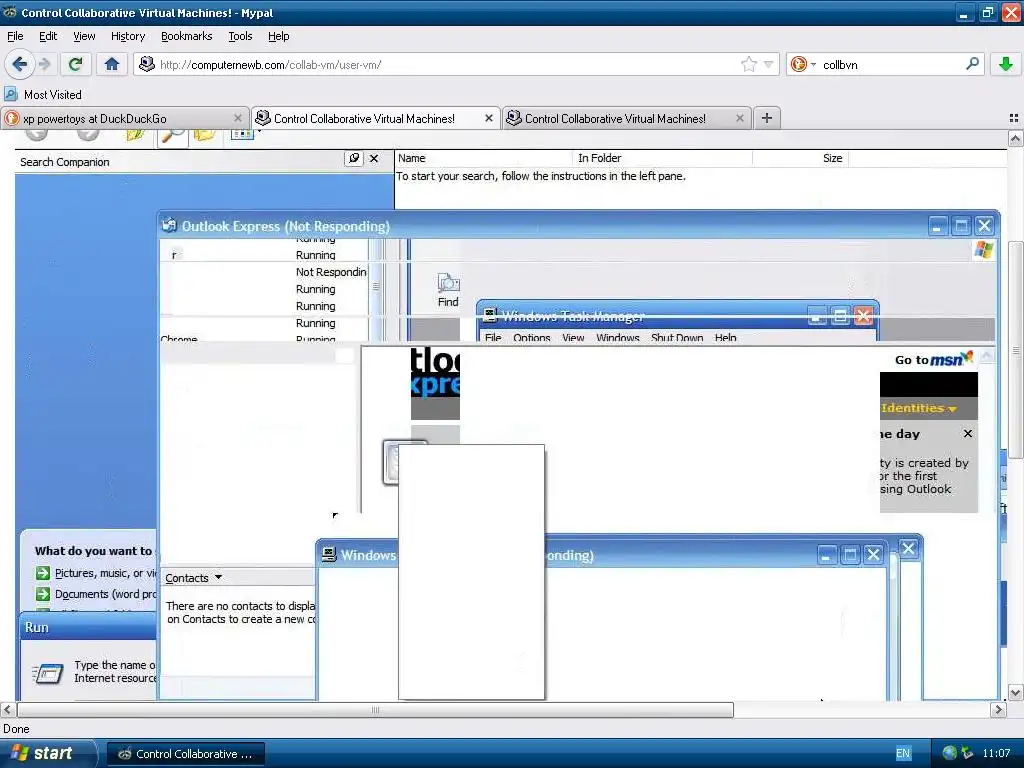Open the File menu of Mypal
1024x768 pixels.
pos(15,37)
